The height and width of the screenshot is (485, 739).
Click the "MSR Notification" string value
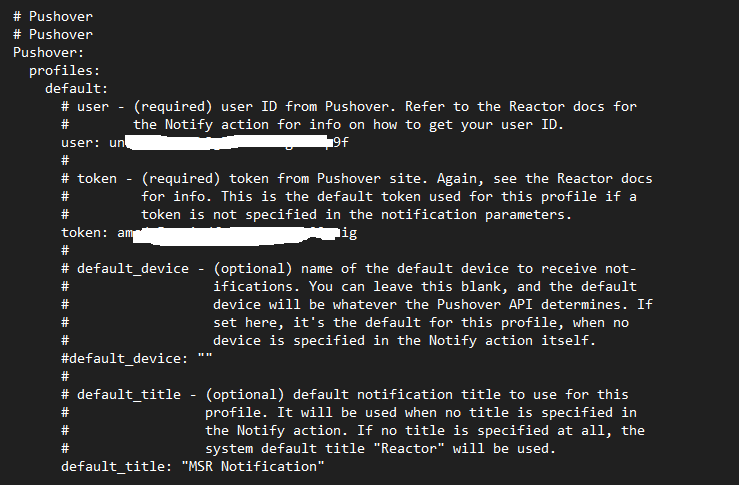pos(253,466)
